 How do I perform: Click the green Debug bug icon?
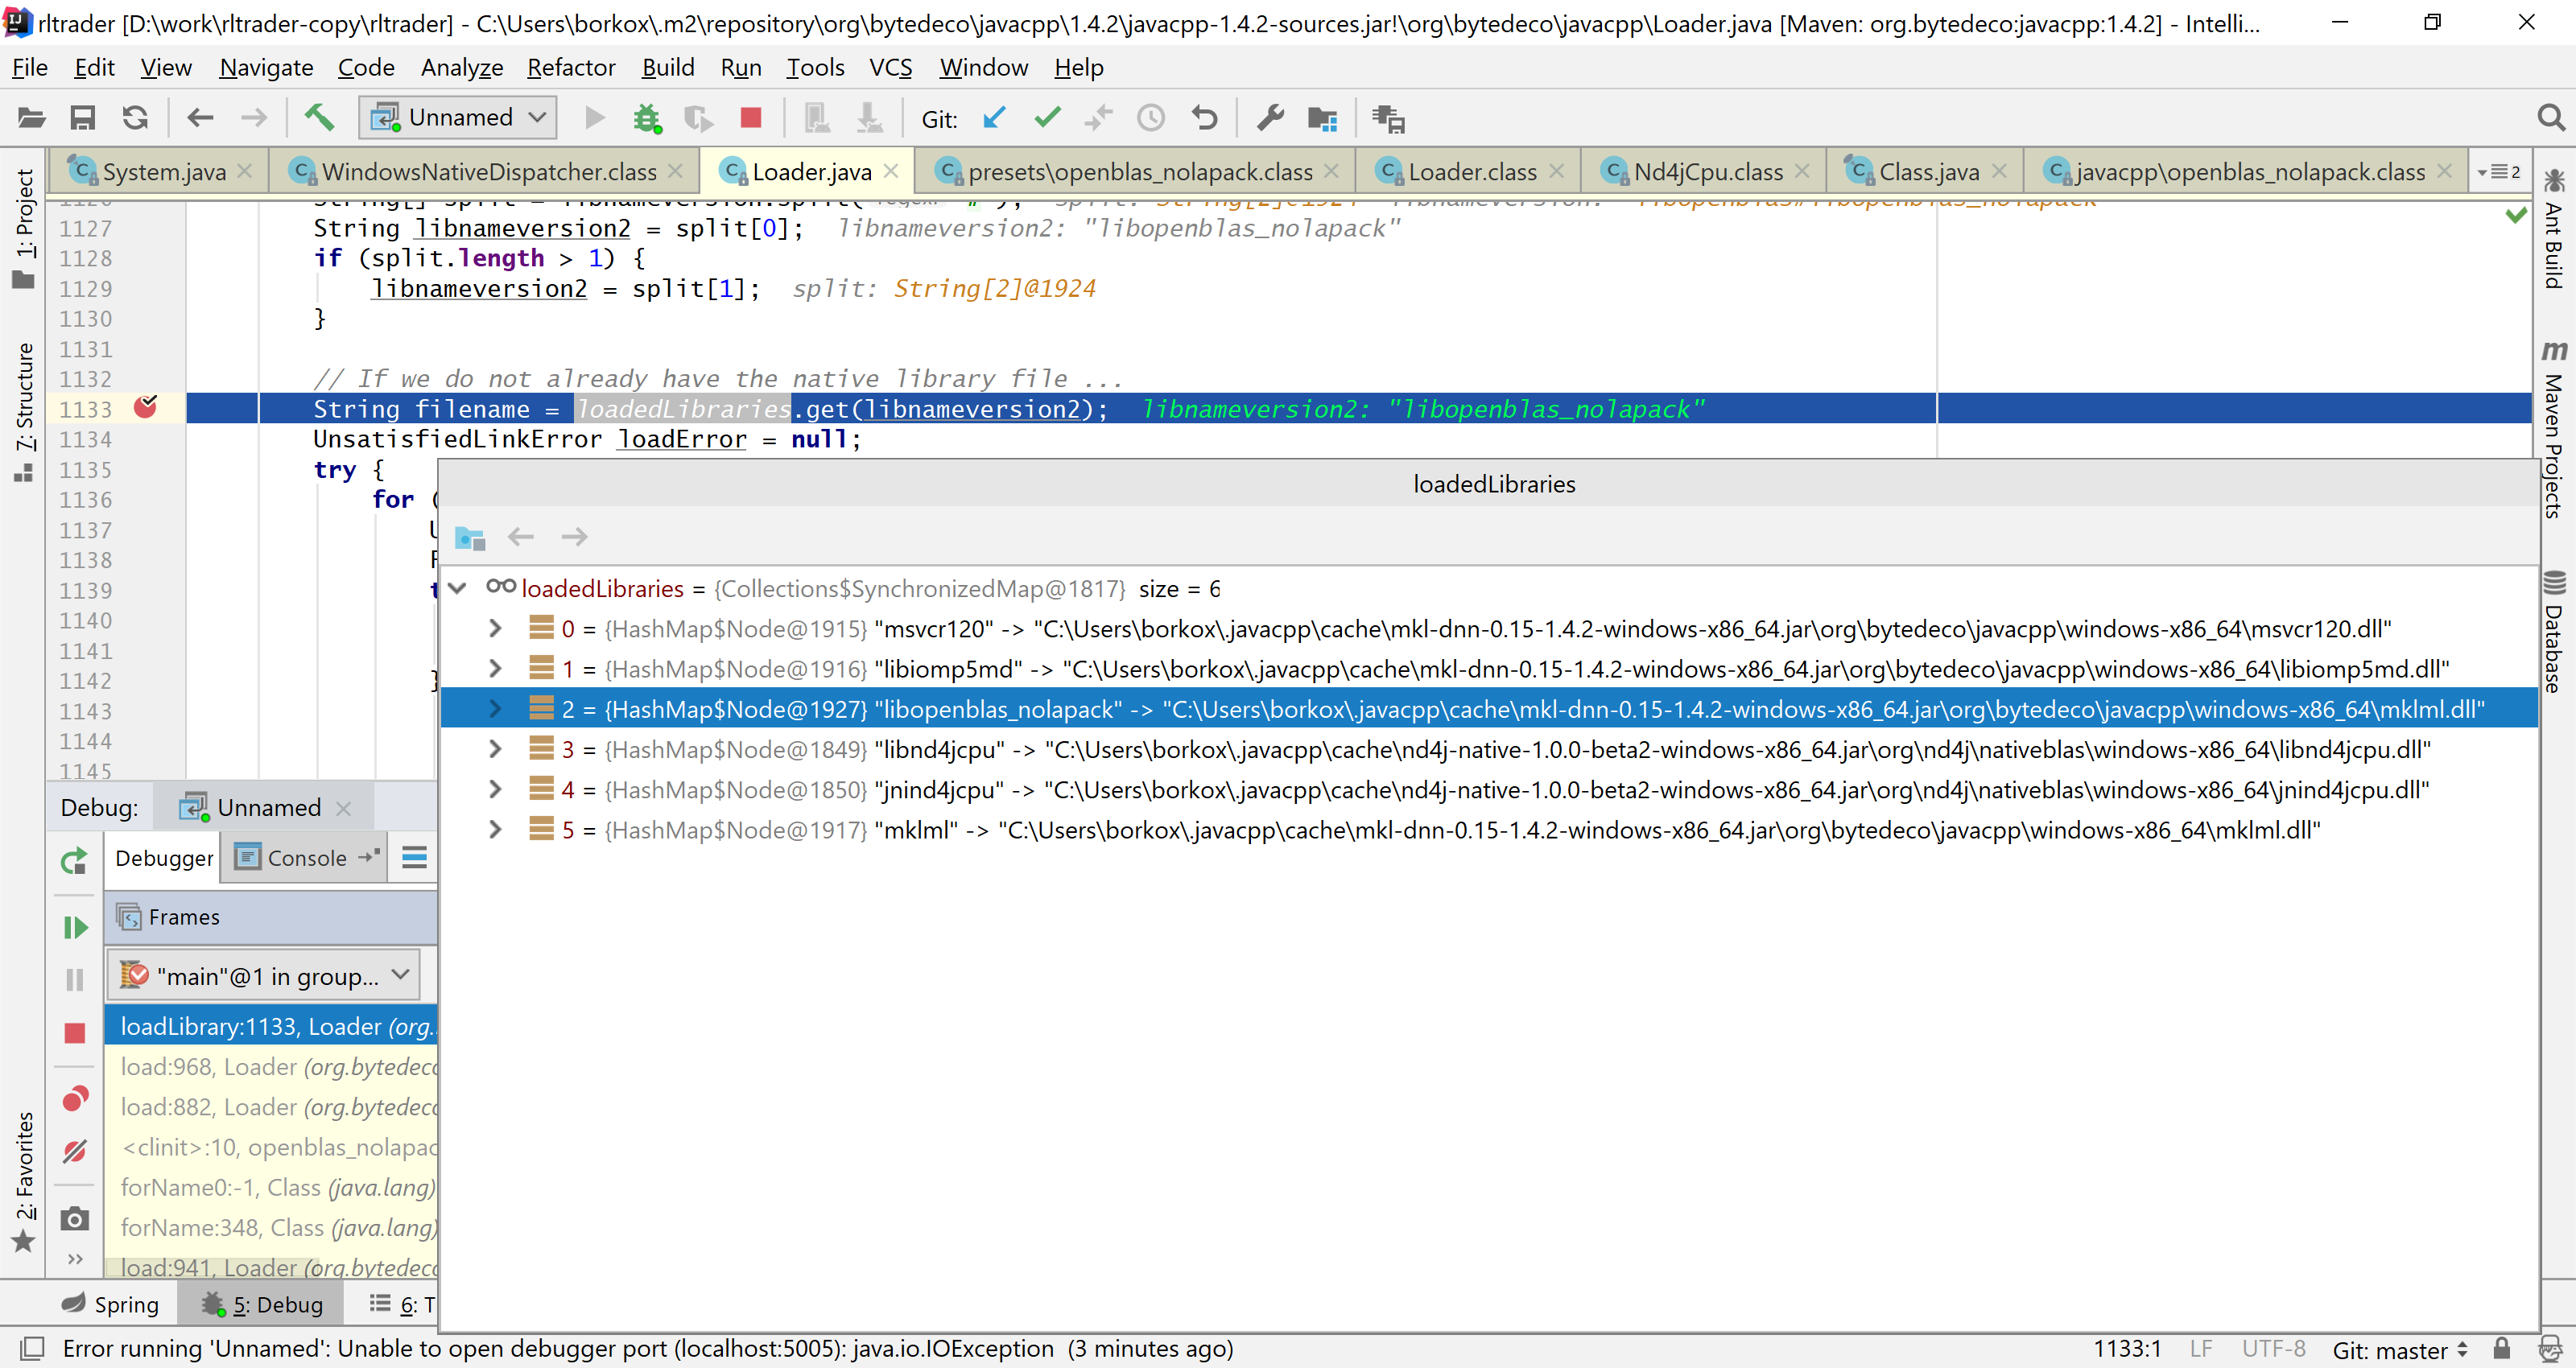click(x=647, y=118)
